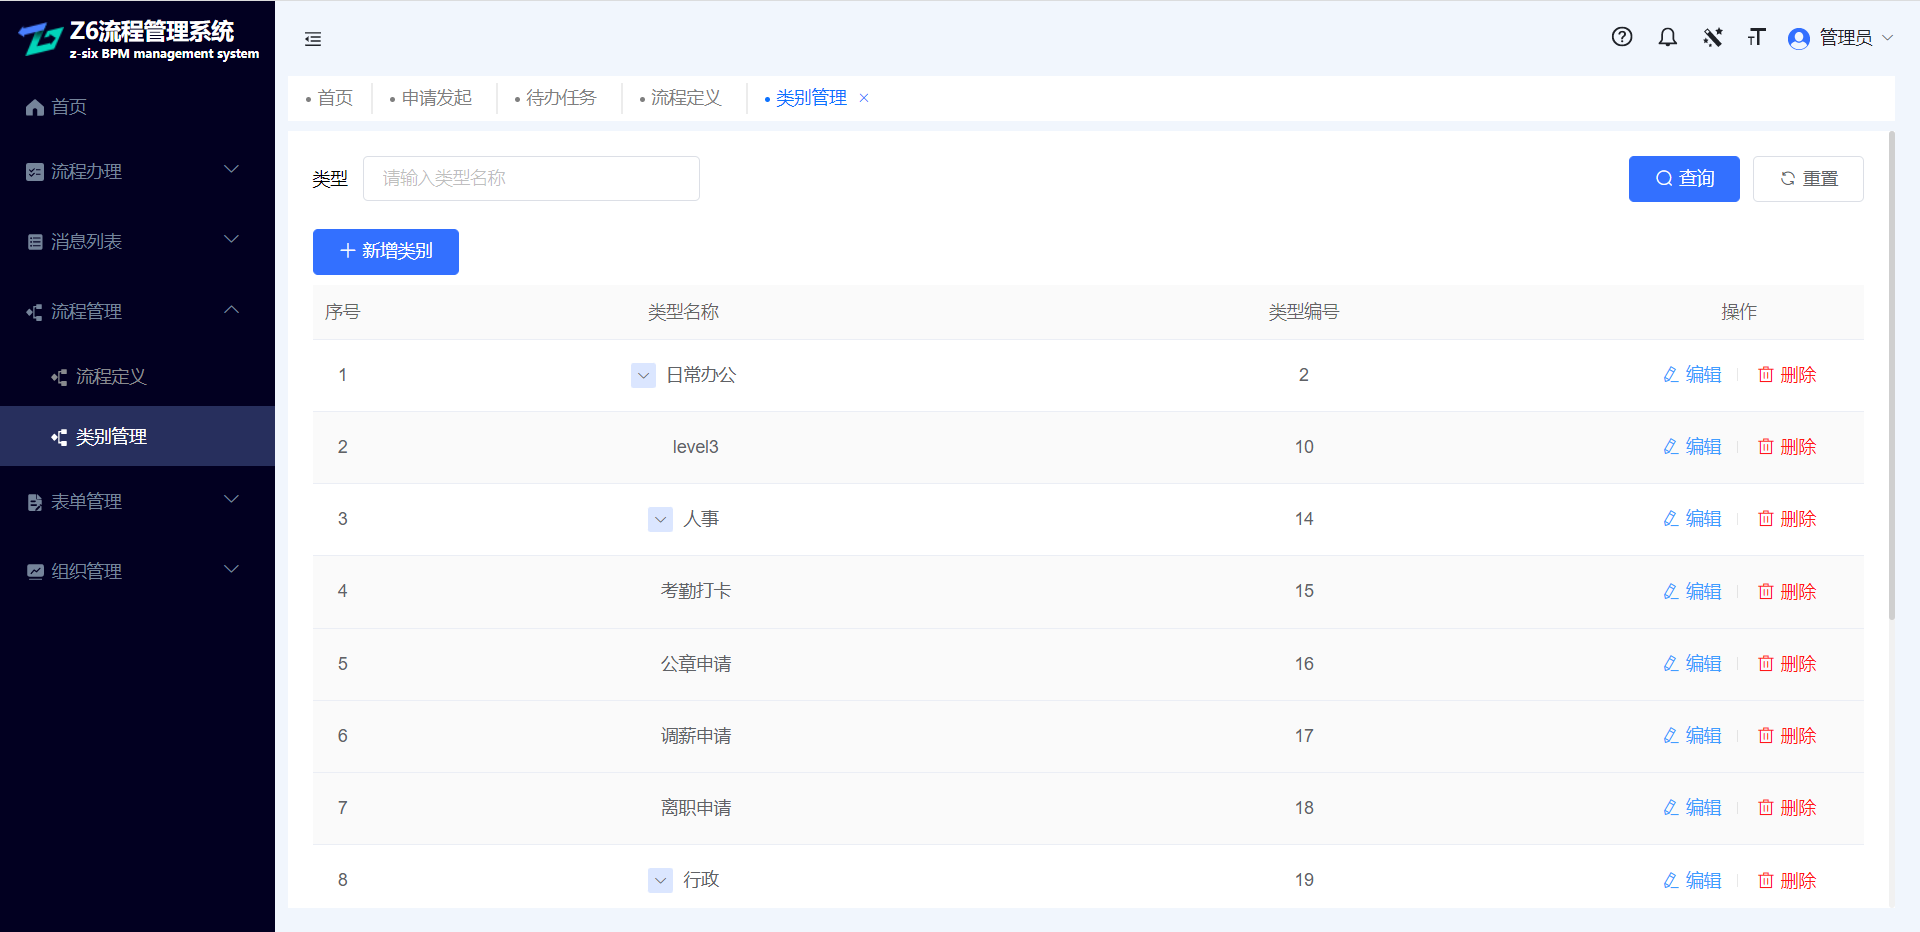
Task: Click the administrator avatar icon
Action: tap(1799, 38)
